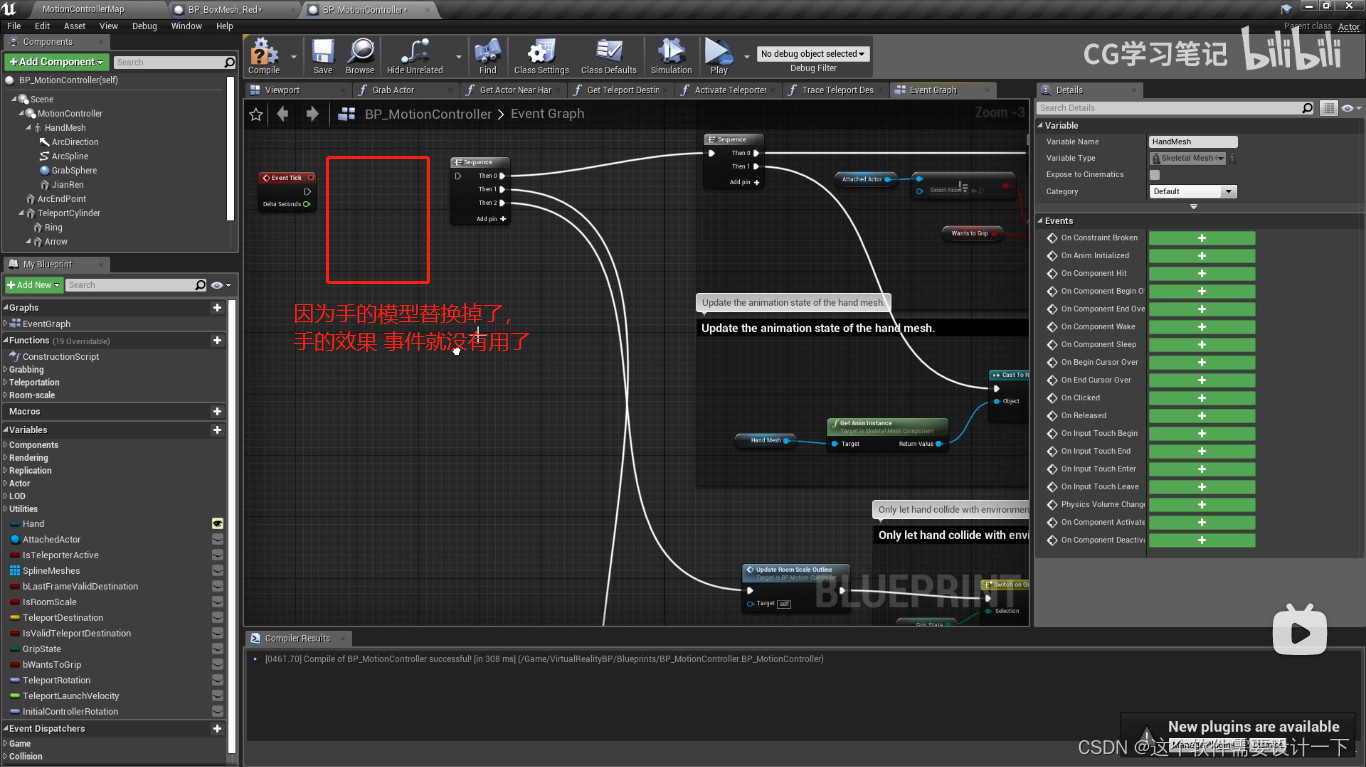Viewport: 1366px width, 767px height.
Task: Open Variable Type Skeletal Mesh dropdown
Action: (x=1188, y=158)
